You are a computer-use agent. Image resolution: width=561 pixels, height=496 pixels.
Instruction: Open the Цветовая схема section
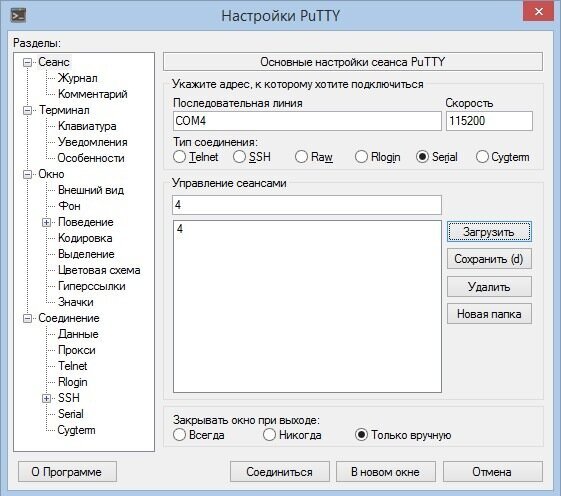coord(99,270)
